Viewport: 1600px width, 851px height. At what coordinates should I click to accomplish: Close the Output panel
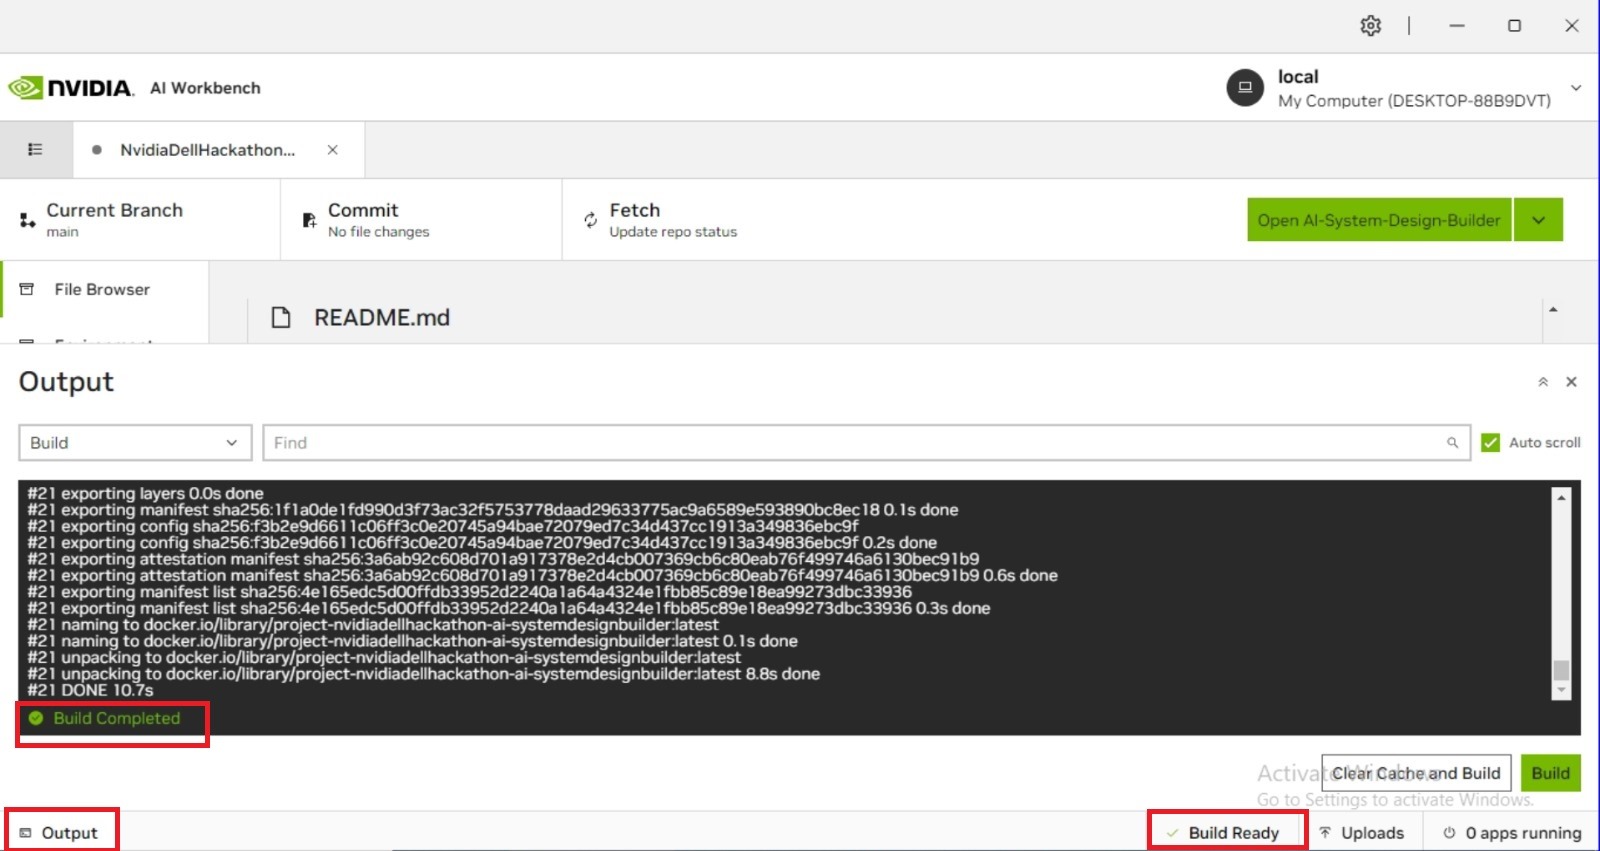pyautogui.click(x=1571, y=382)
